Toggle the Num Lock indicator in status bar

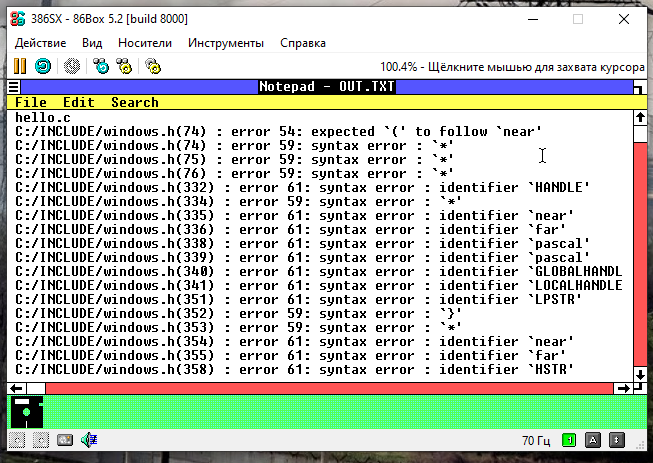tap(569, 439)
